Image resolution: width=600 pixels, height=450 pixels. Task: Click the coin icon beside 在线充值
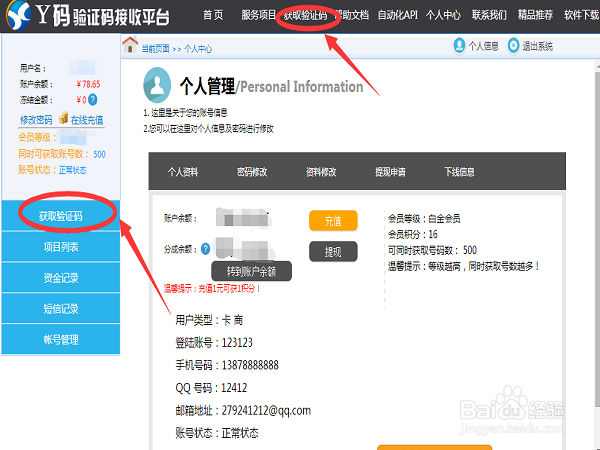click(x=64, y=118)
